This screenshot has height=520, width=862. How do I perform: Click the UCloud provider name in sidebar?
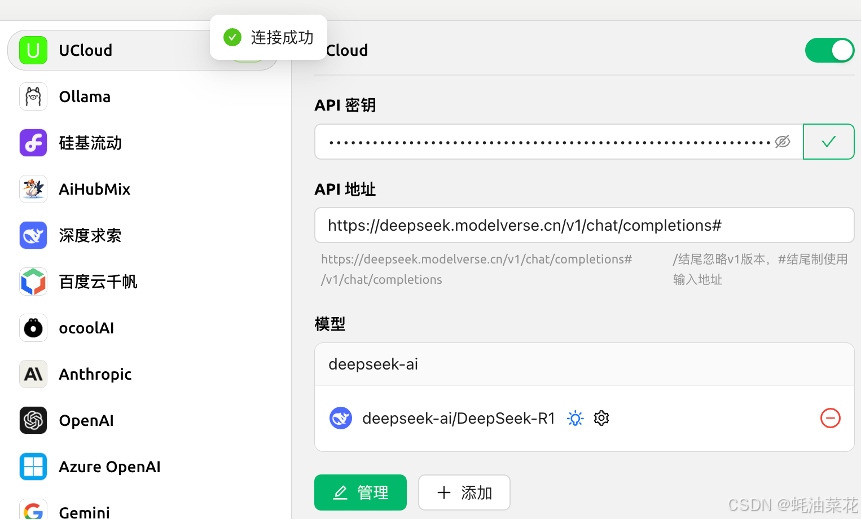tap(85, 51)
